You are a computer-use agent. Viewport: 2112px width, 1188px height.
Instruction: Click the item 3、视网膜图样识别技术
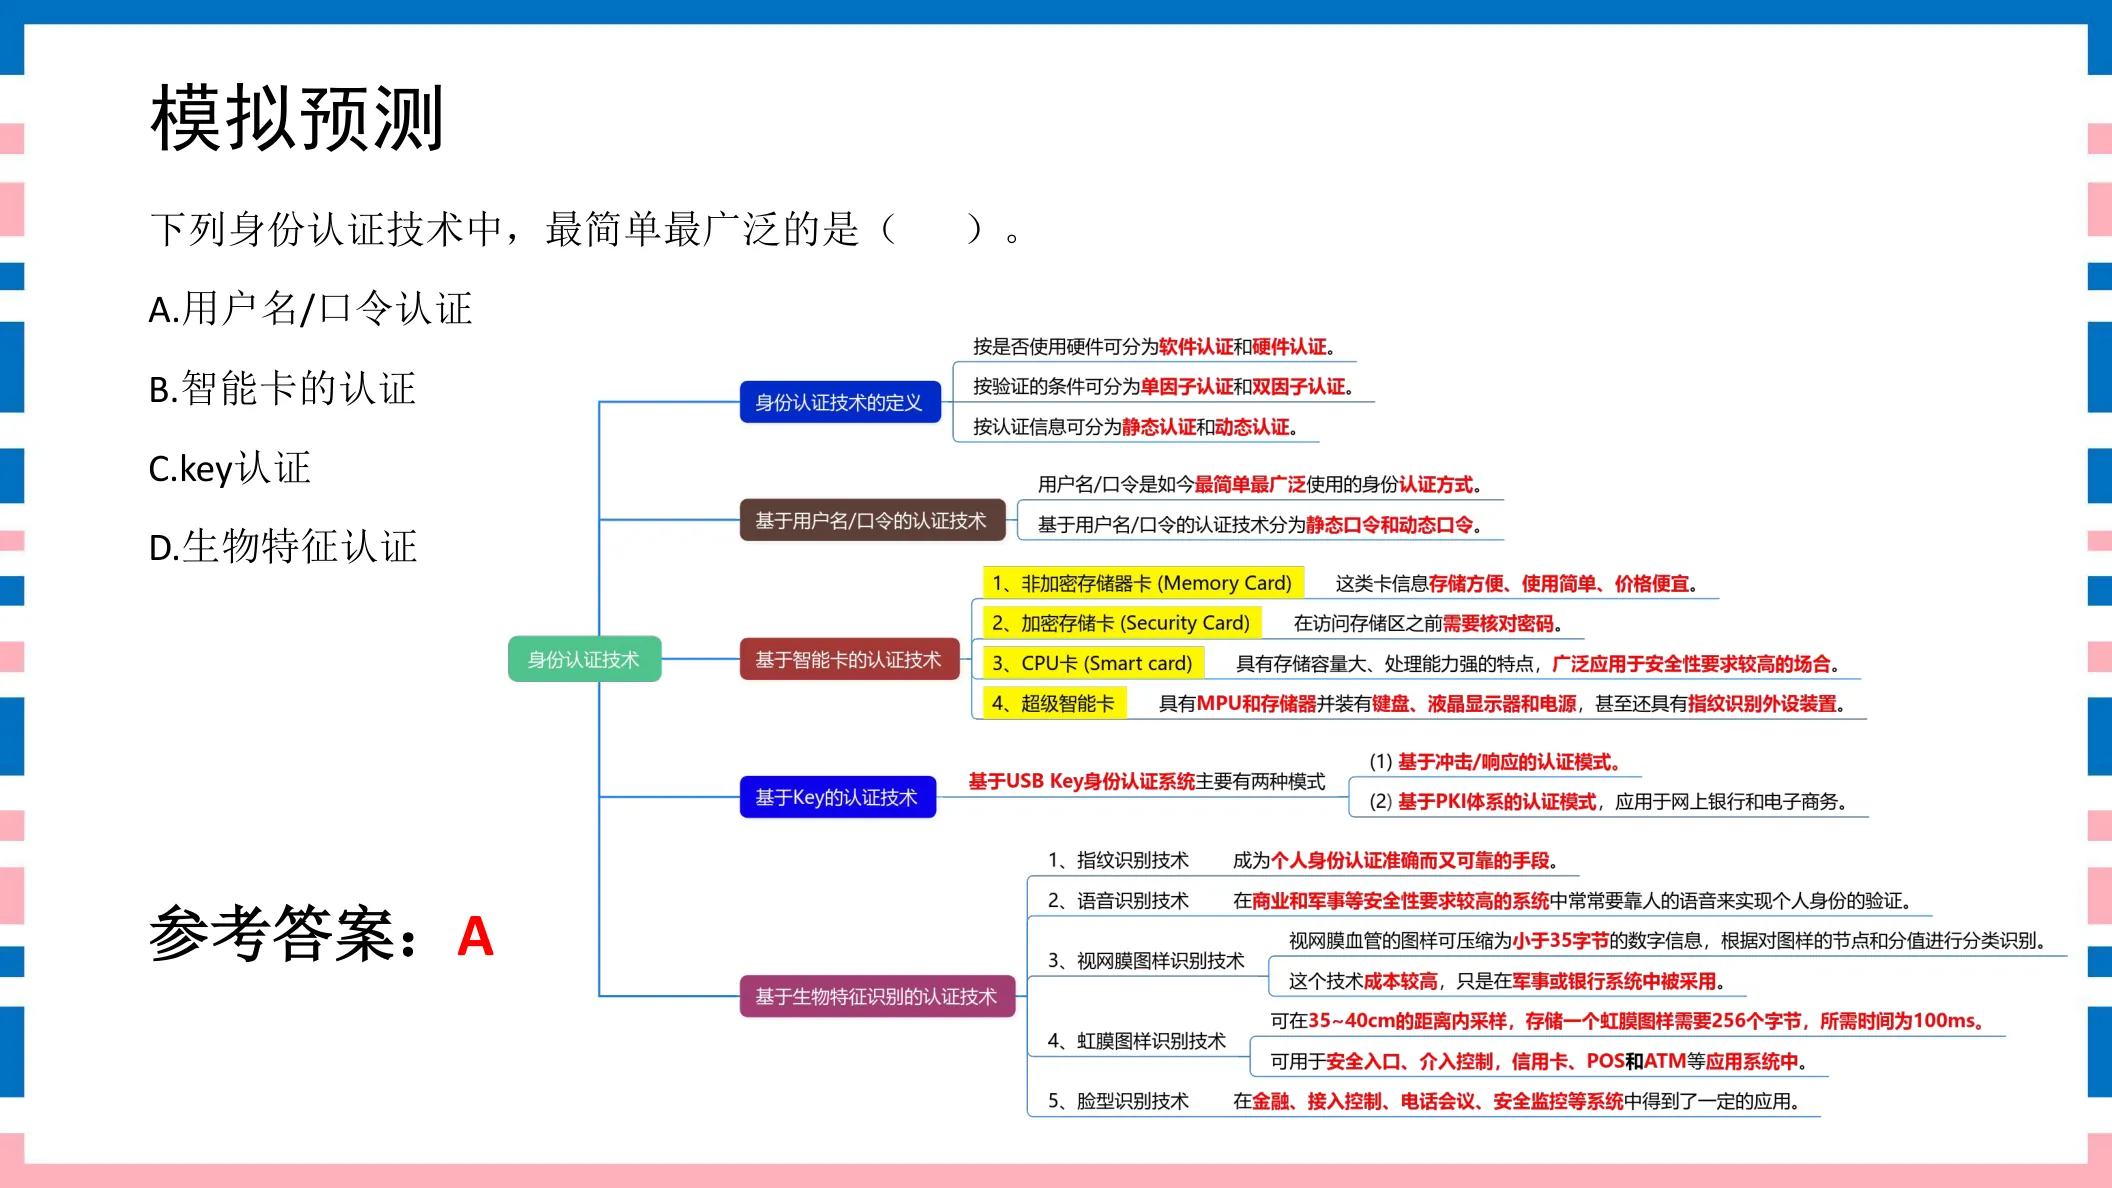coord(1146,960)
